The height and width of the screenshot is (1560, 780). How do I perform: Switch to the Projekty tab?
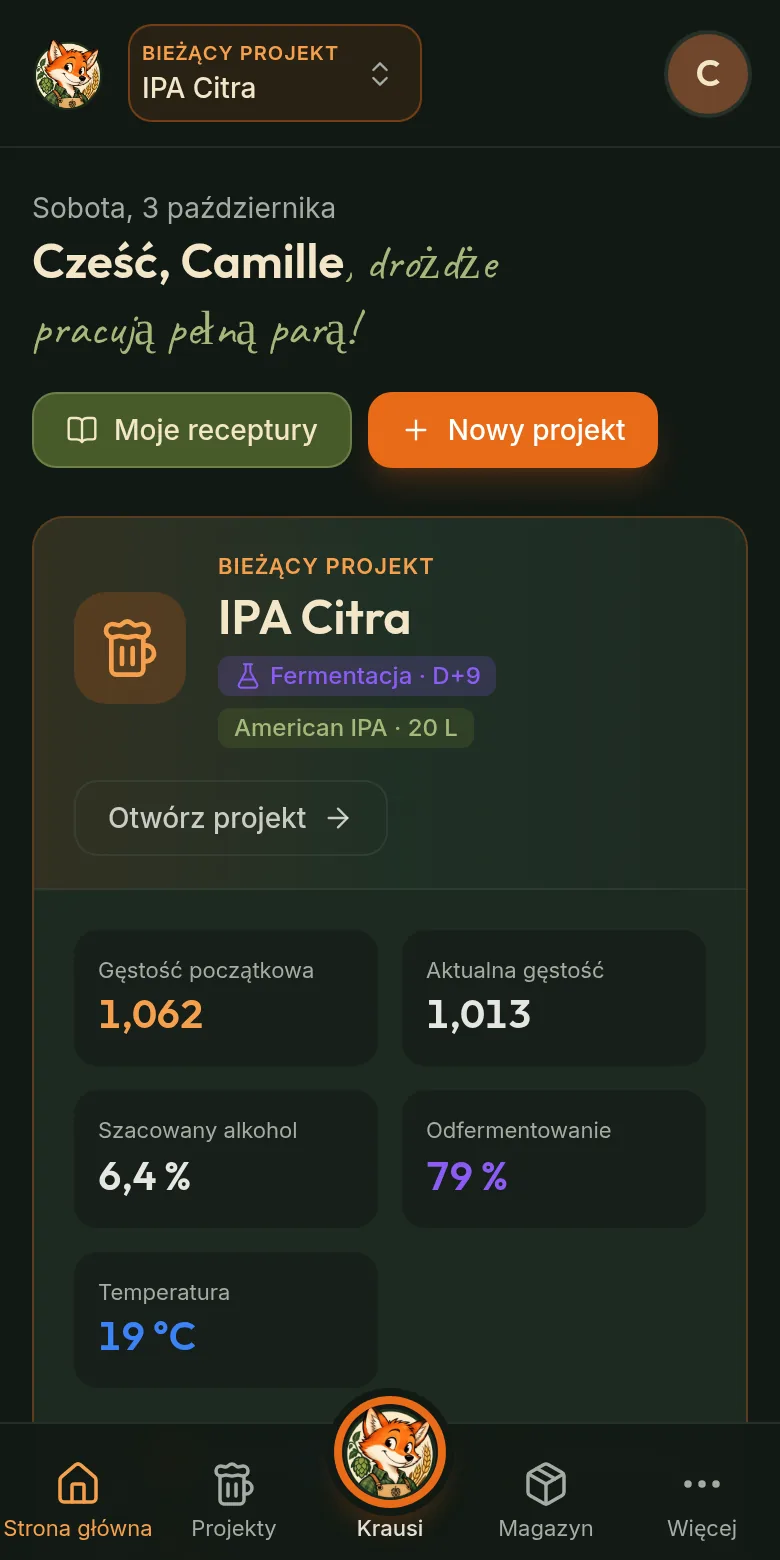tap(234, 1500)
